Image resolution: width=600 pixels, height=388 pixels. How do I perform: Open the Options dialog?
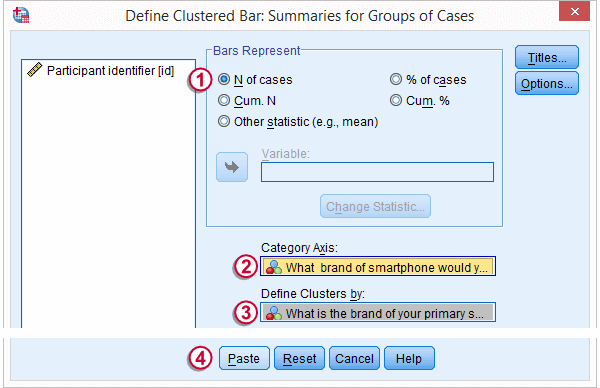tap(547, 83)
